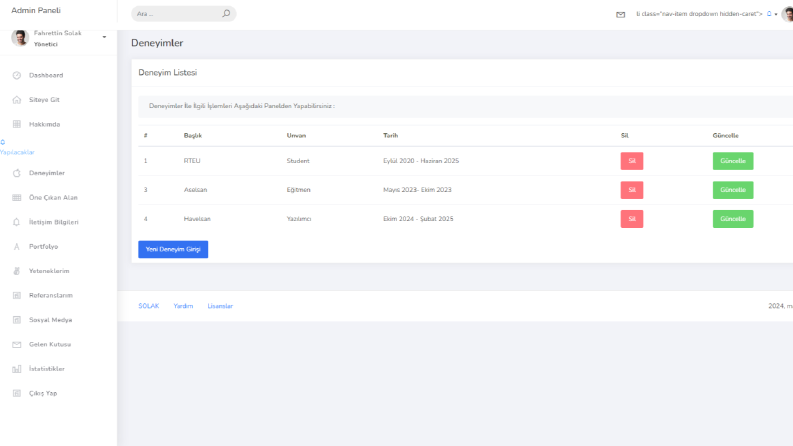
Task: Open Dashboard menu item
Action: (46, 75)
